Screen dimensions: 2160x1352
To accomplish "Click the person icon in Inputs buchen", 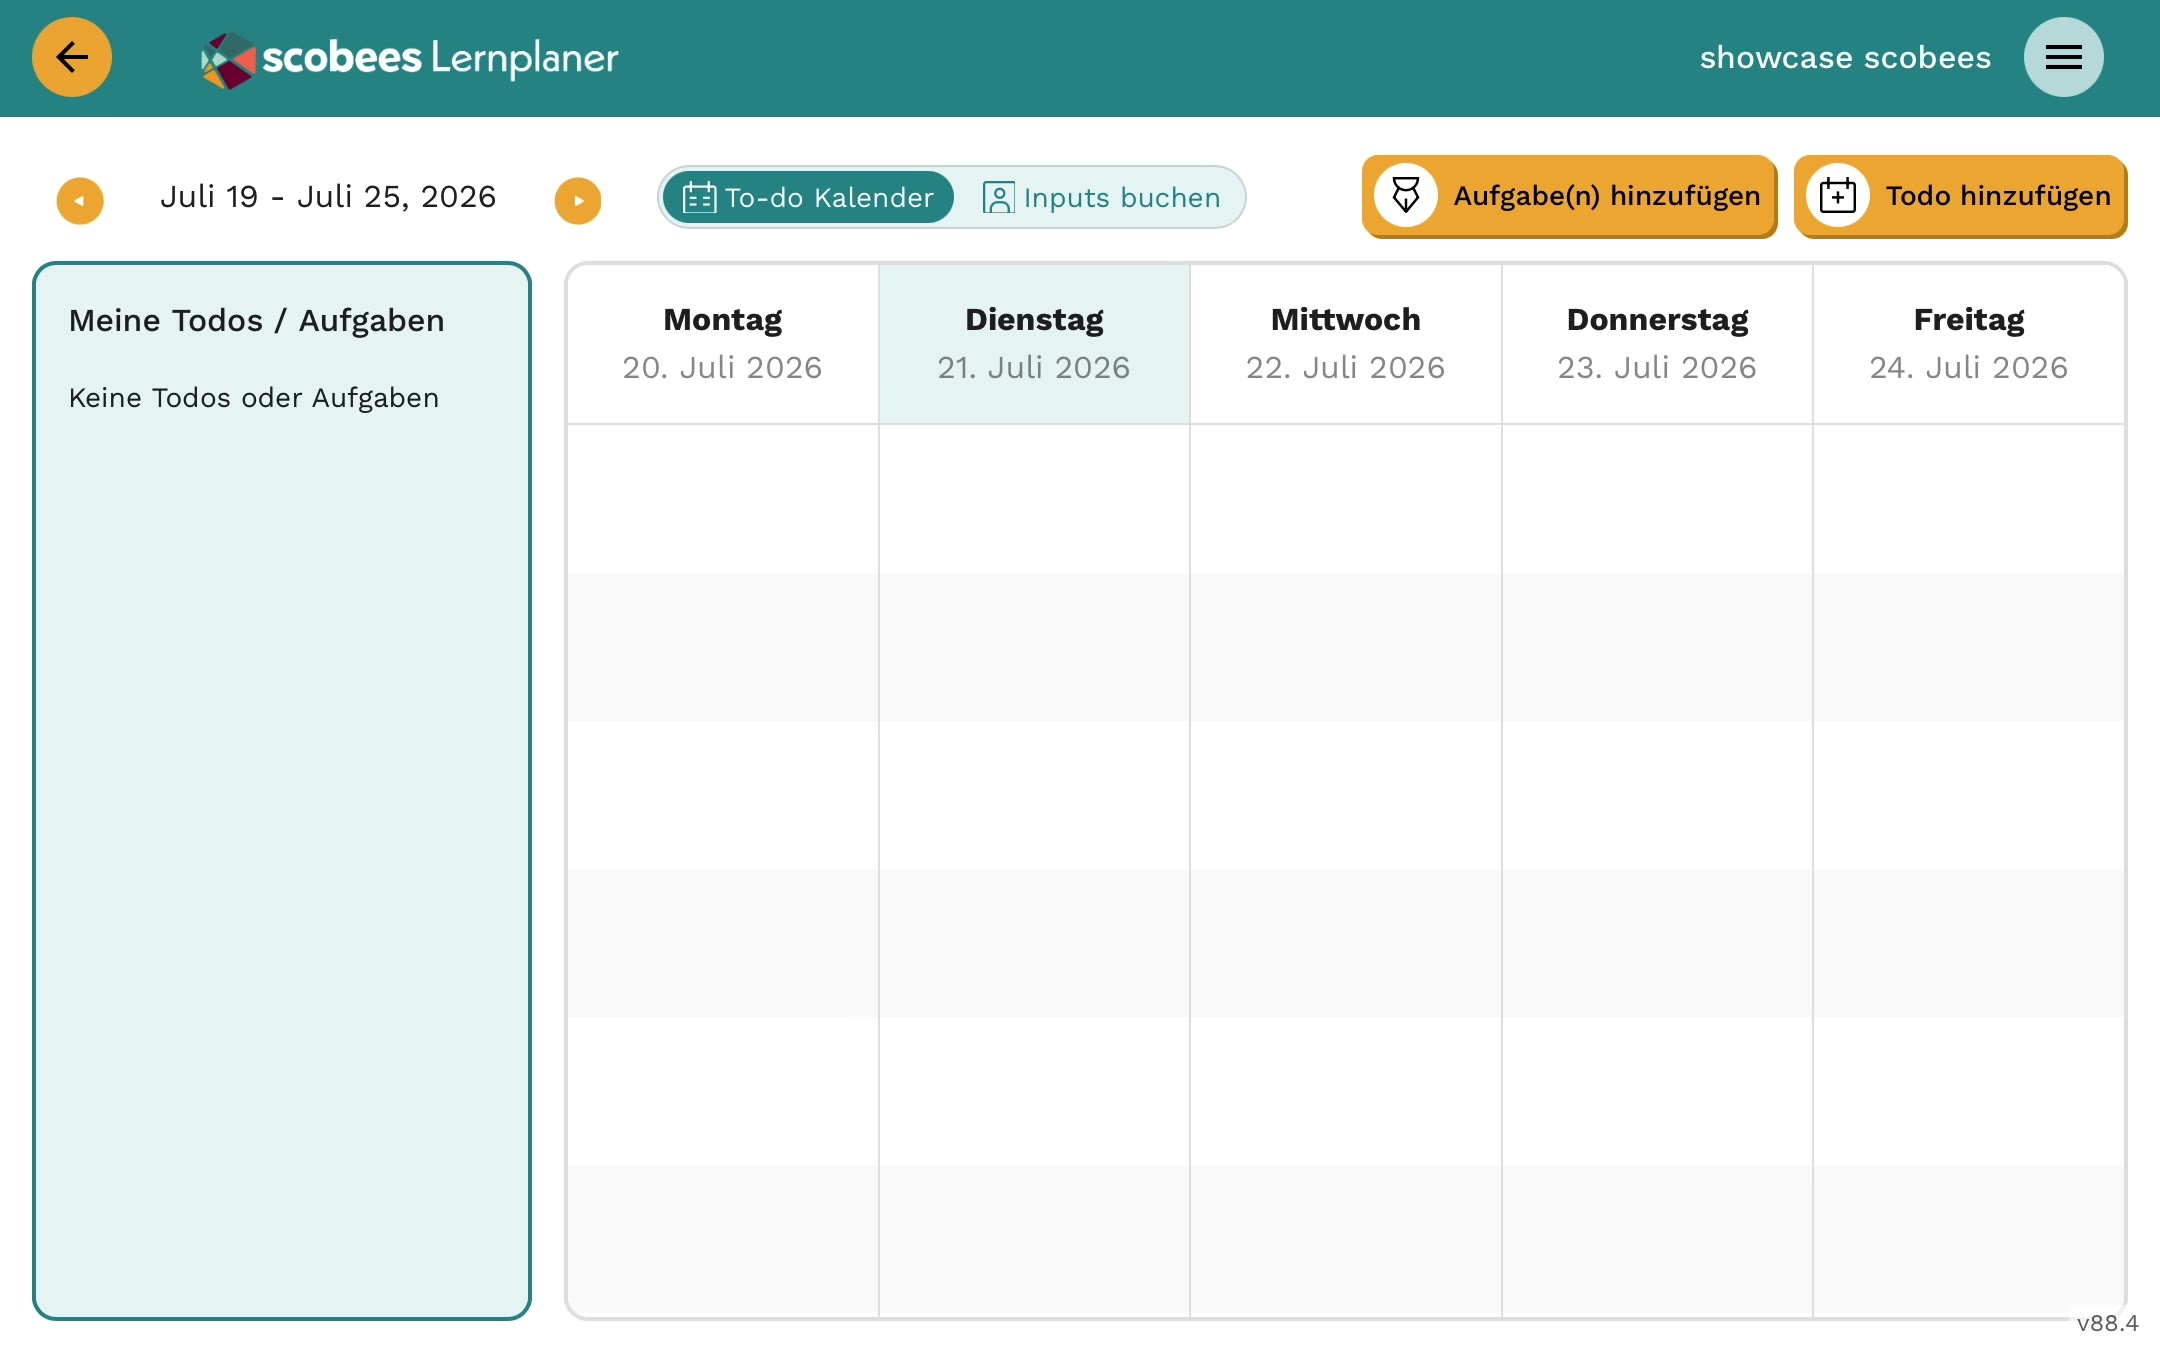I will [x=998, y=197].
